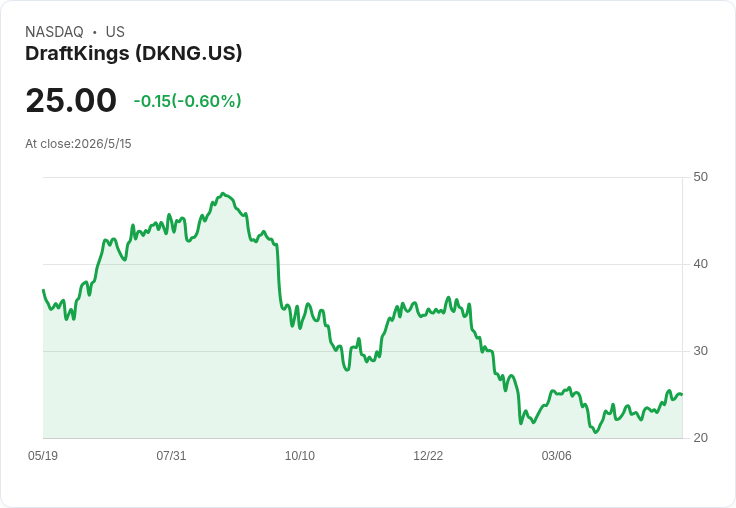Click the right vertical price axis line
Screen dimensions: 736x508
point(682,308)
